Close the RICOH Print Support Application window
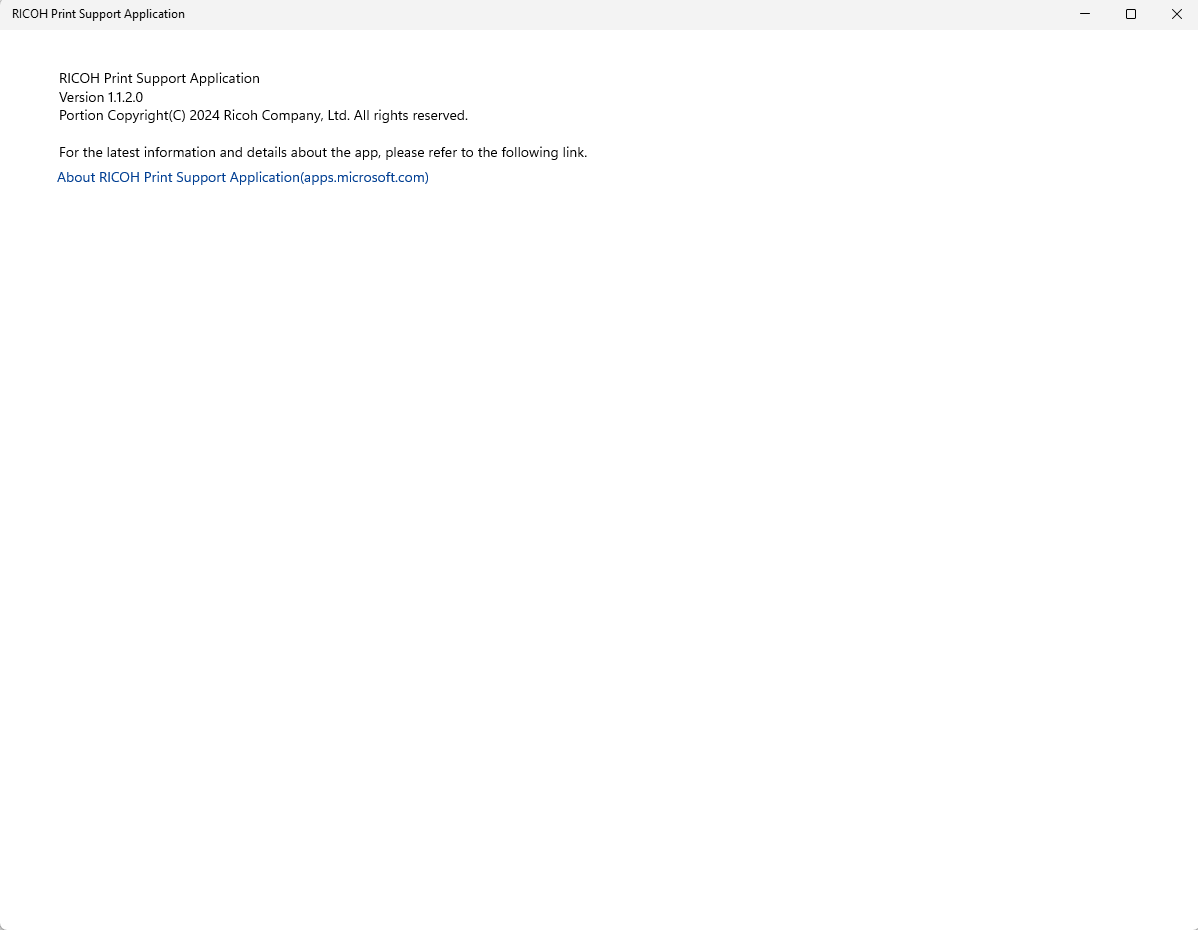Image resolution: width=1198 pixels, height=930 pixels. pos(1176,14)
